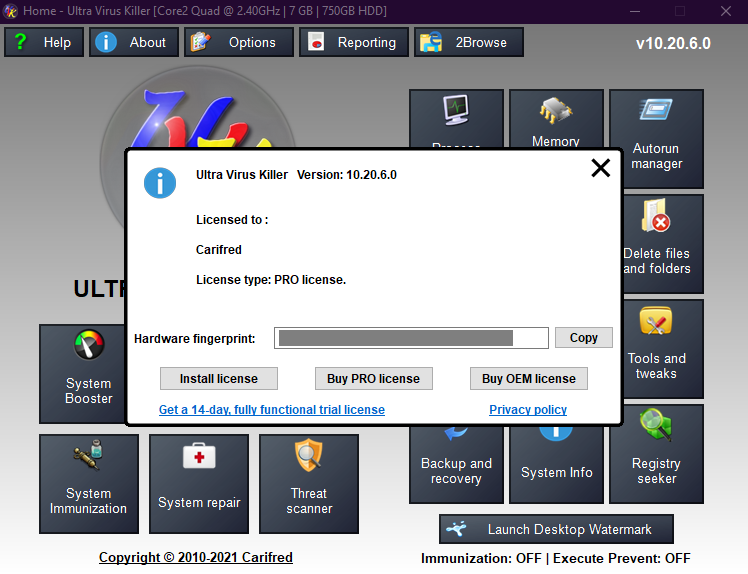Screen dimensions: 748x574
Task: Click the Install license button
Action: pos(218,378)
